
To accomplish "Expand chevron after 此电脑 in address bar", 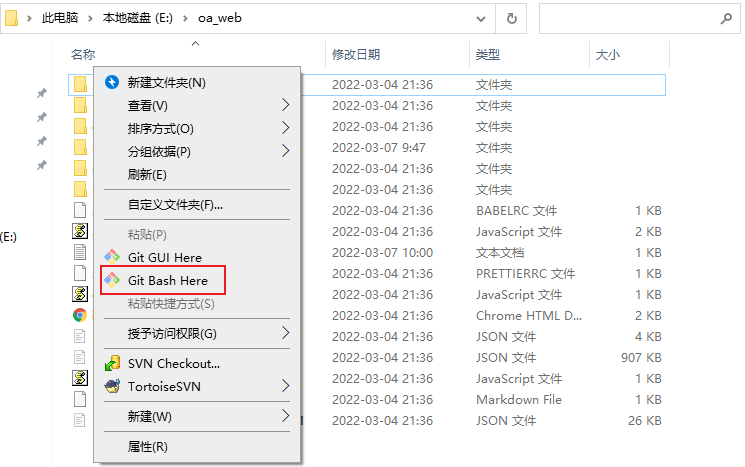I will (90, 19).
